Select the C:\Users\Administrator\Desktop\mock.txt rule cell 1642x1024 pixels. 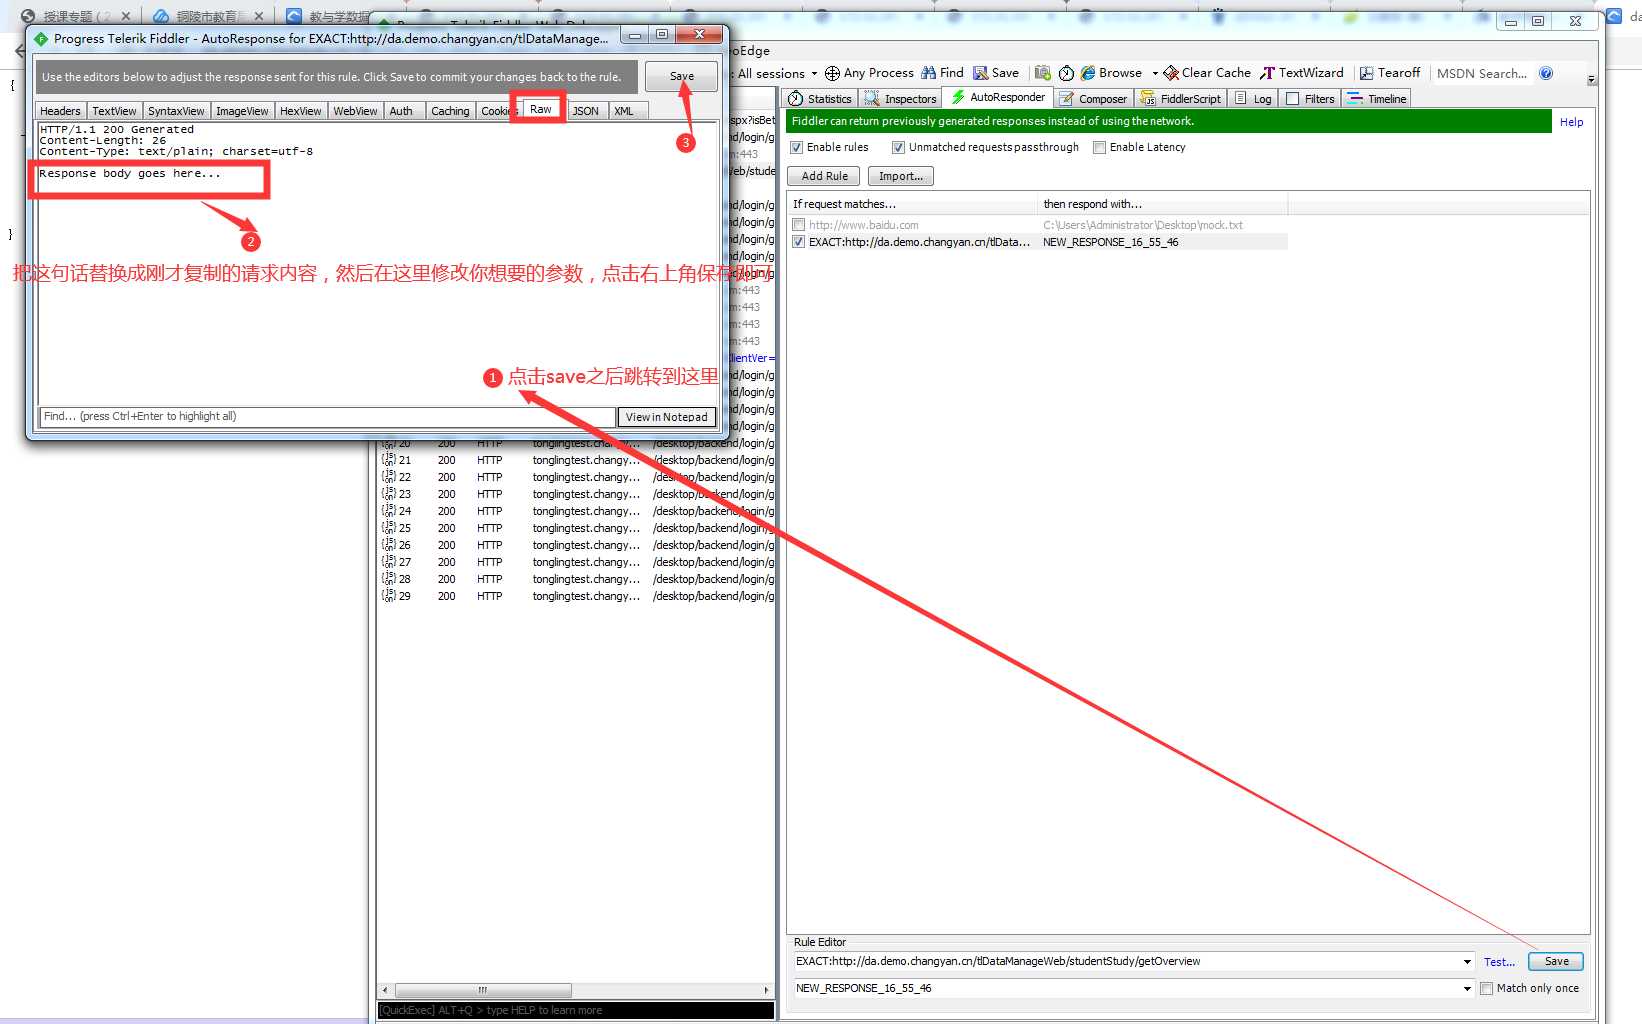1163,225
